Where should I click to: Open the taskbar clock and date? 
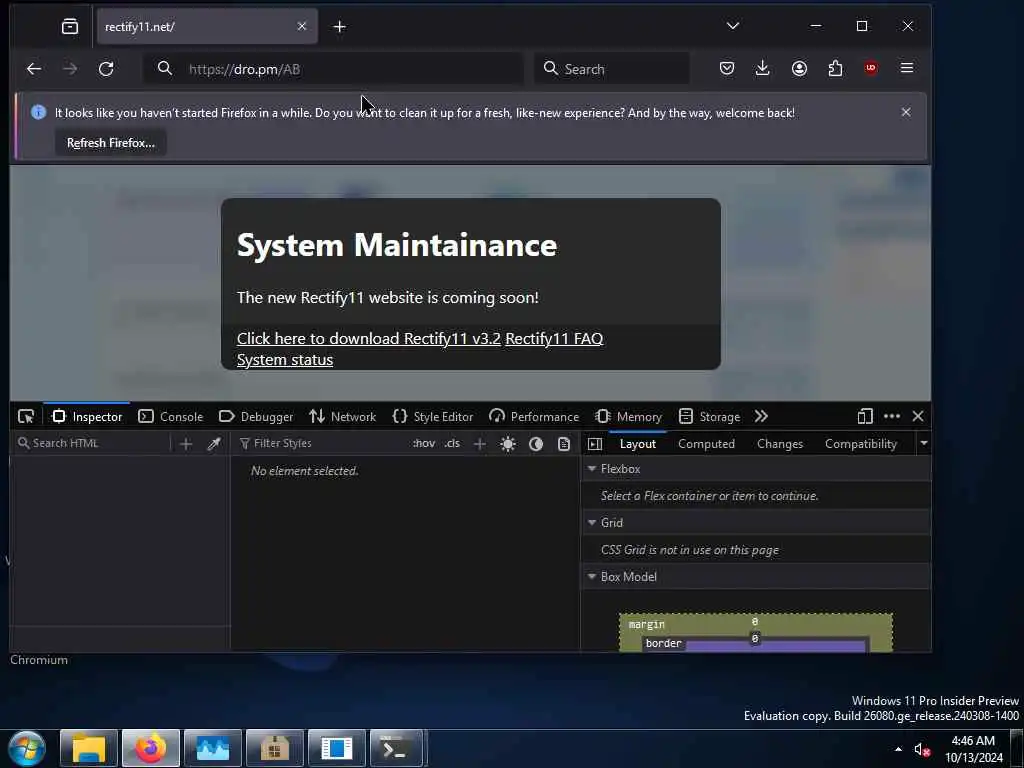pyautogui.click(x=973, y=749)
